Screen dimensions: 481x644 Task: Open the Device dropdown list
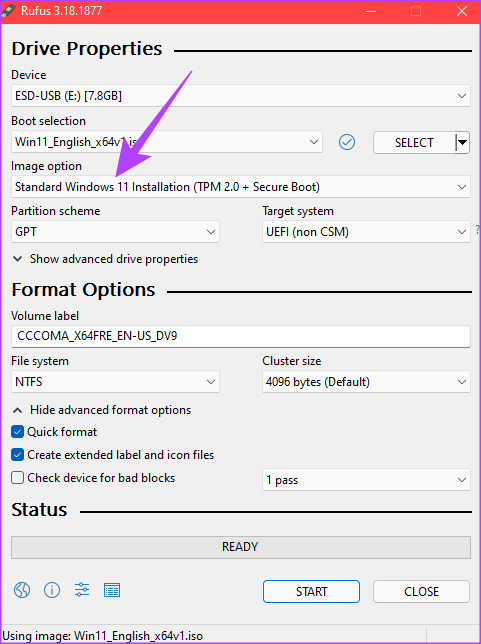click(x=241, y=96)
